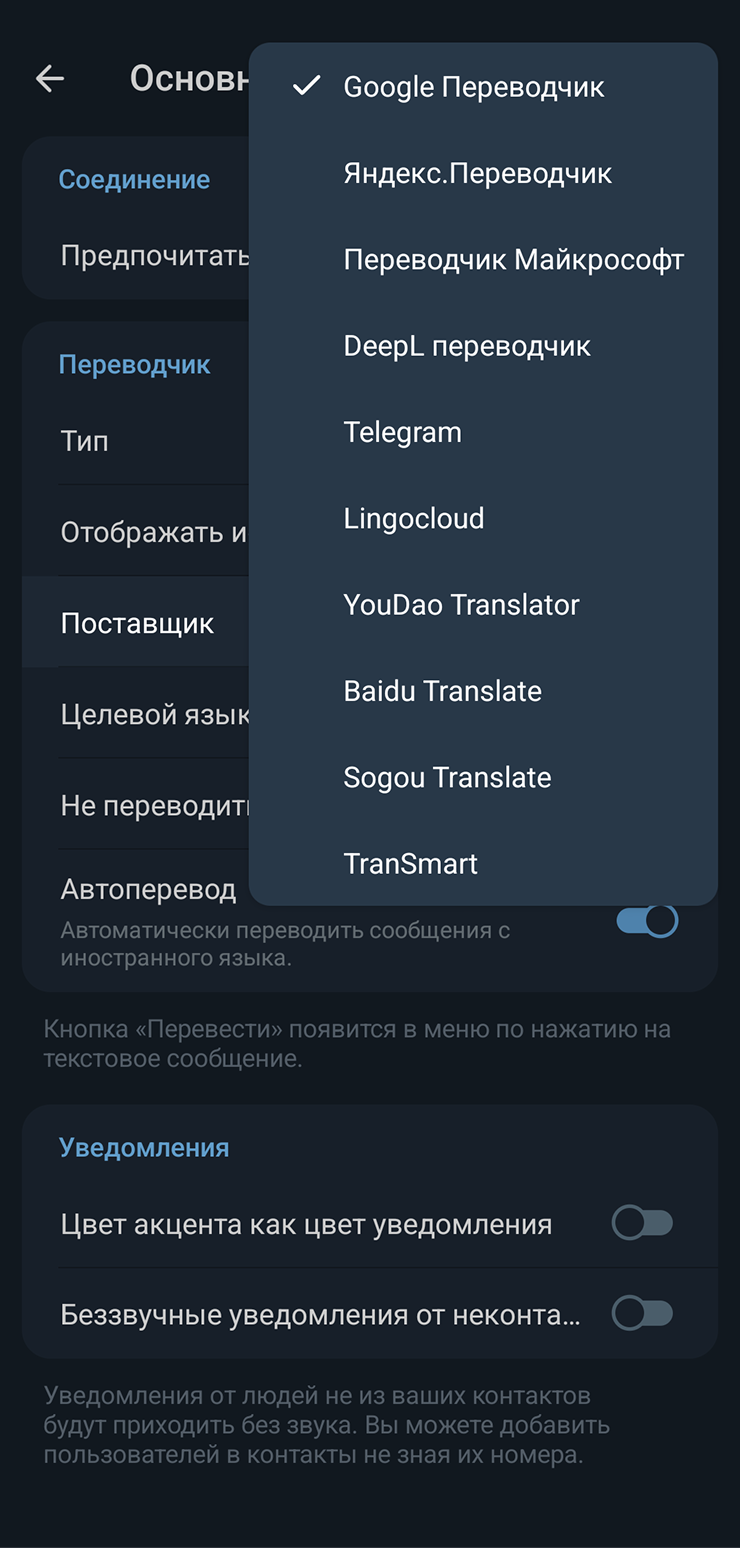
Task: Open the Тип translator setting
Action: point(85,441)
